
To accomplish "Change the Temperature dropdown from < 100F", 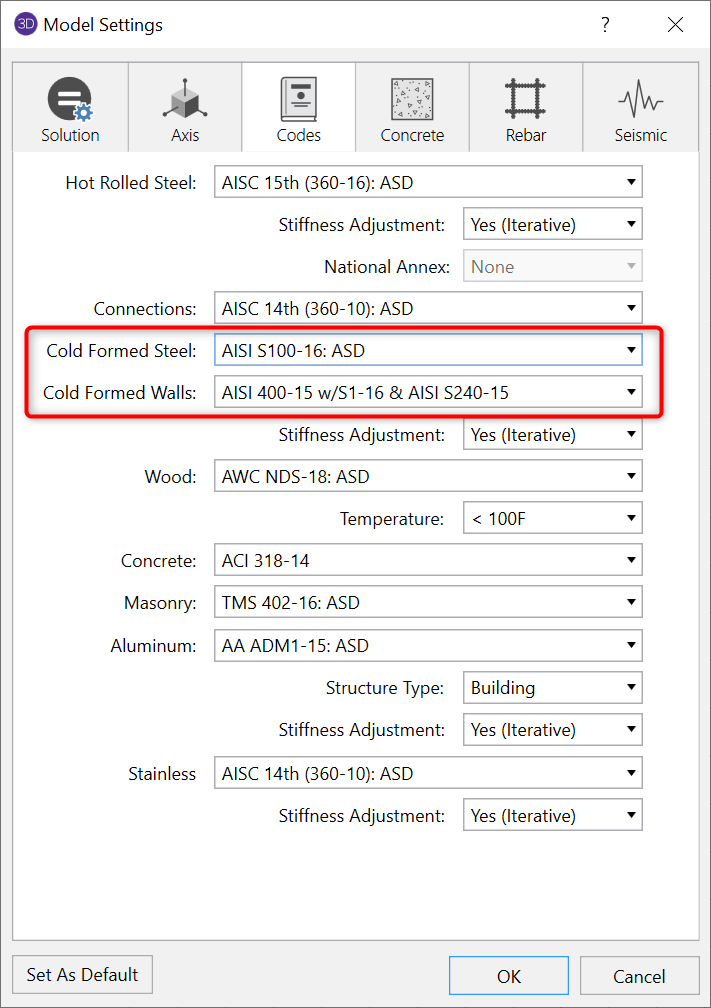I will [552, 519].
